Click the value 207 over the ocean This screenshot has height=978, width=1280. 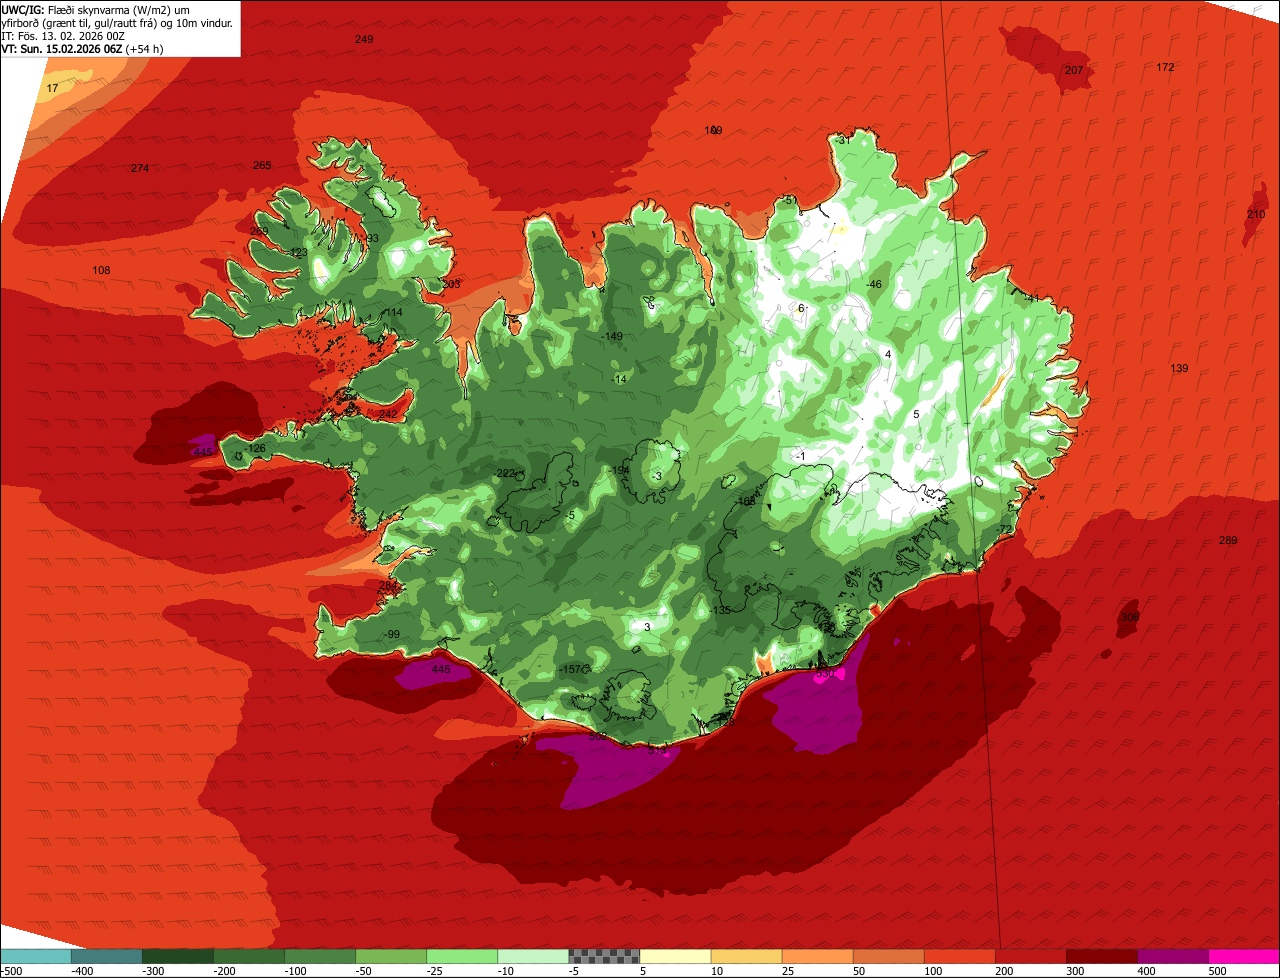pyautogui.click(x=1074, y=70)
